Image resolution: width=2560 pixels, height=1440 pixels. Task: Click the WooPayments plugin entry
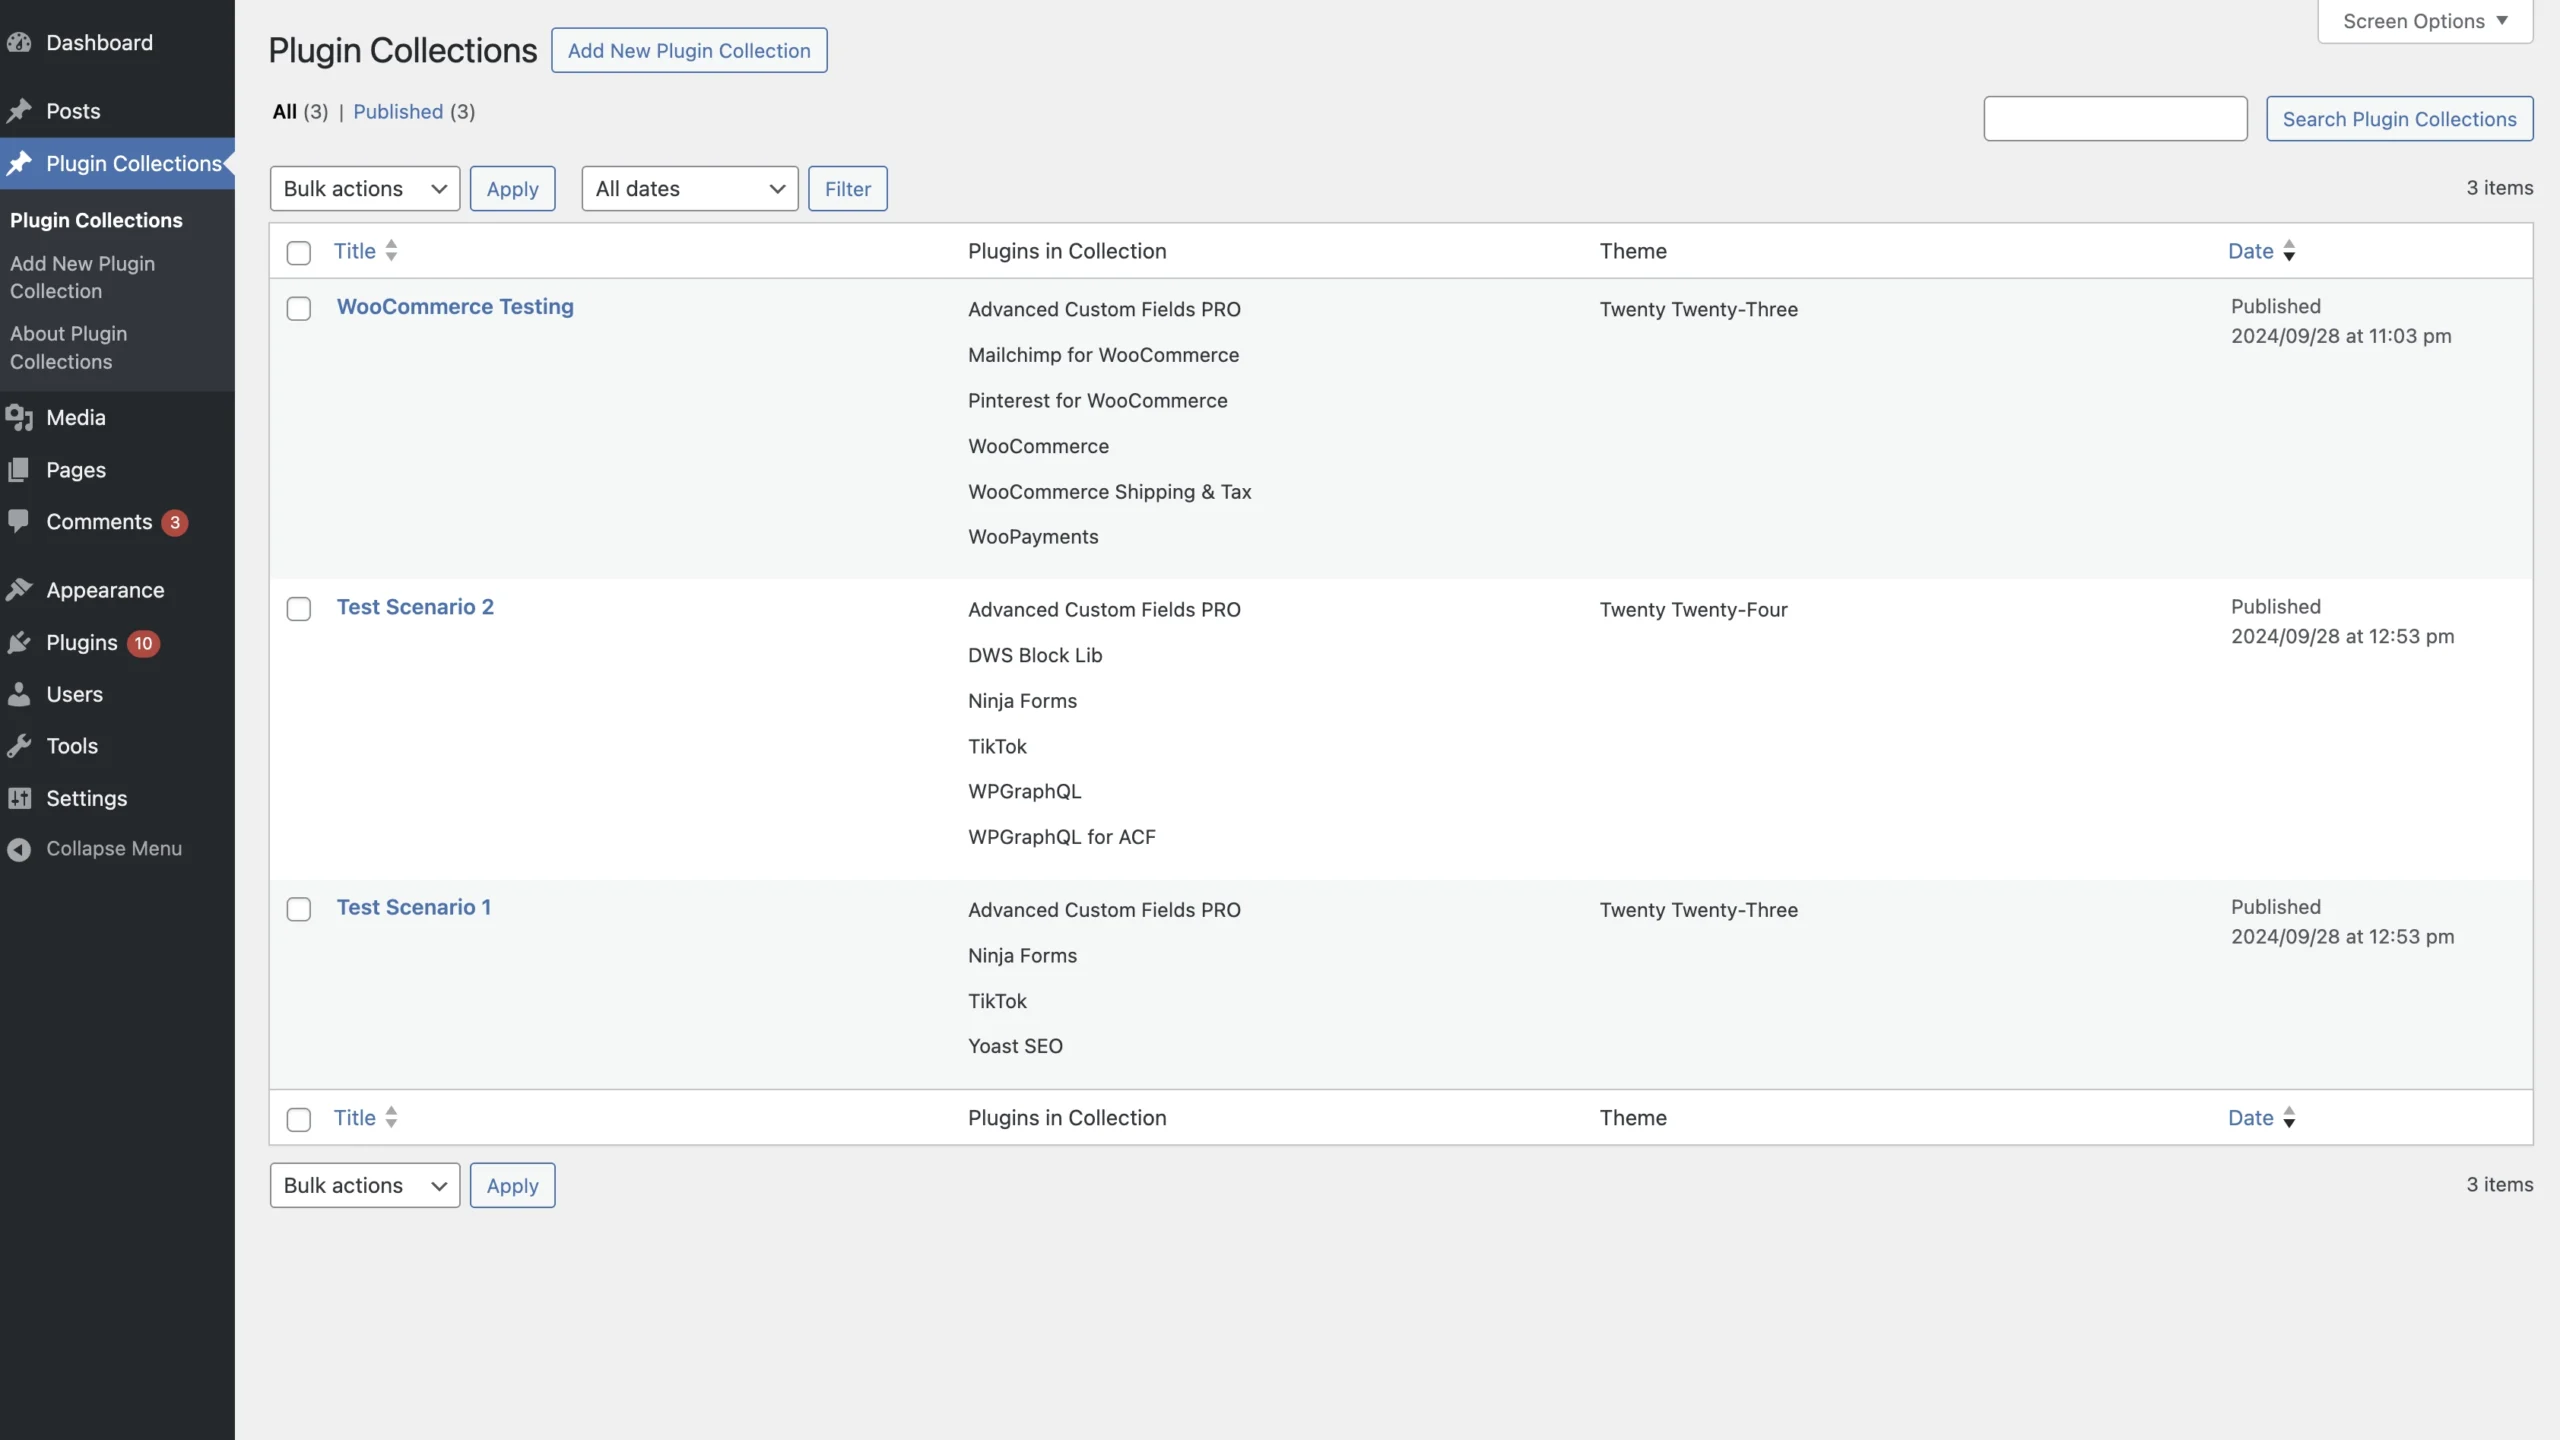1033,537
